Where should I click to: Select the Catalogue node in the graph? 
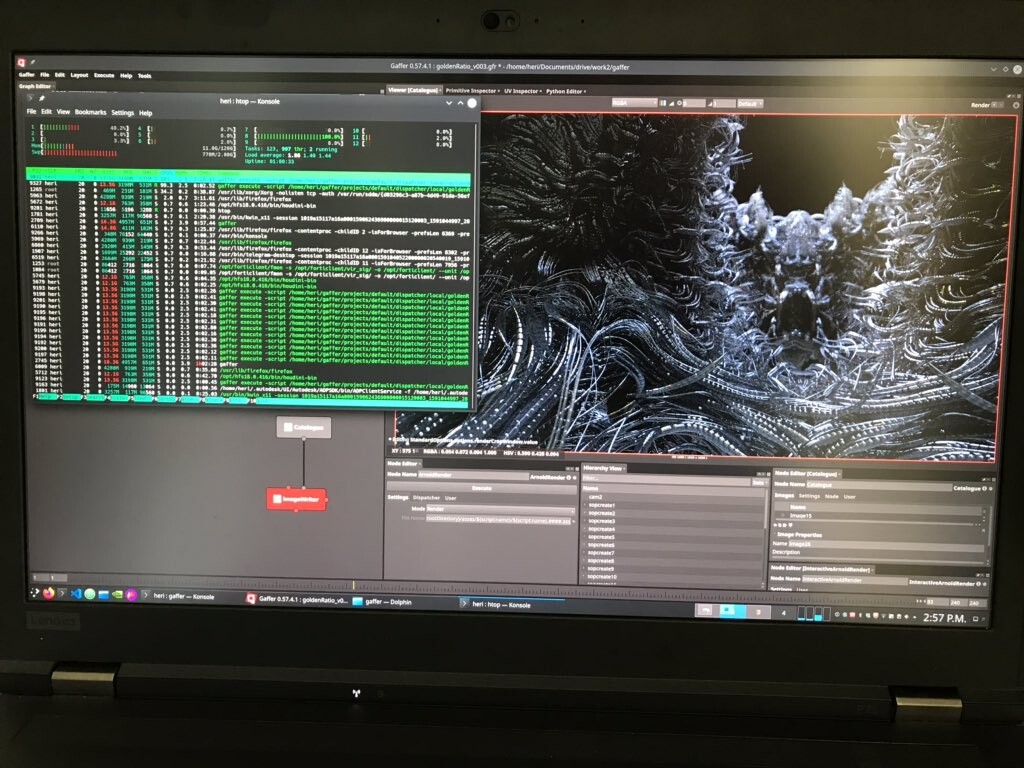tap(304, 427)
